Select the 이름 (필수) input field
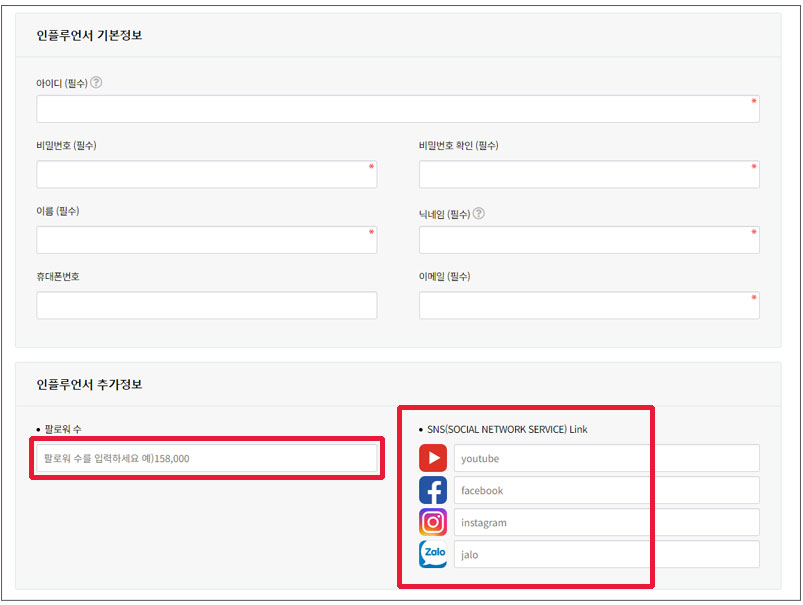This screenshot has width=803, height=605. (x=206, y=240)
